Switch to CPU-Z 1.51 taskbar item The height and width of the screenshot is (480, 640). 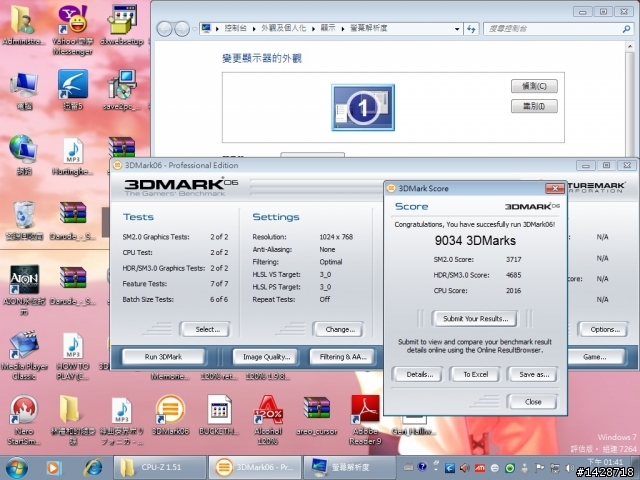pyautogui.click(x=159, y=467)
